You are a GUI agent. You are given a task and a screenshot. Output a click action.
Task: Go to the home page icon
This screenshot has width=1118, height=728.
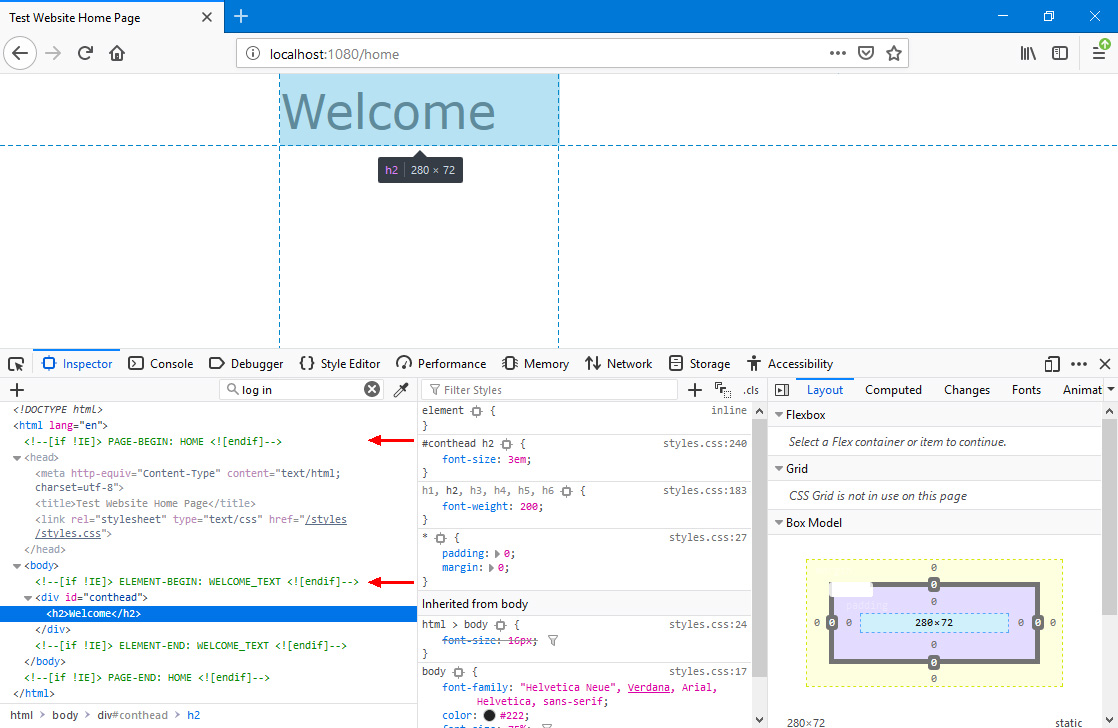click(117, 53)
